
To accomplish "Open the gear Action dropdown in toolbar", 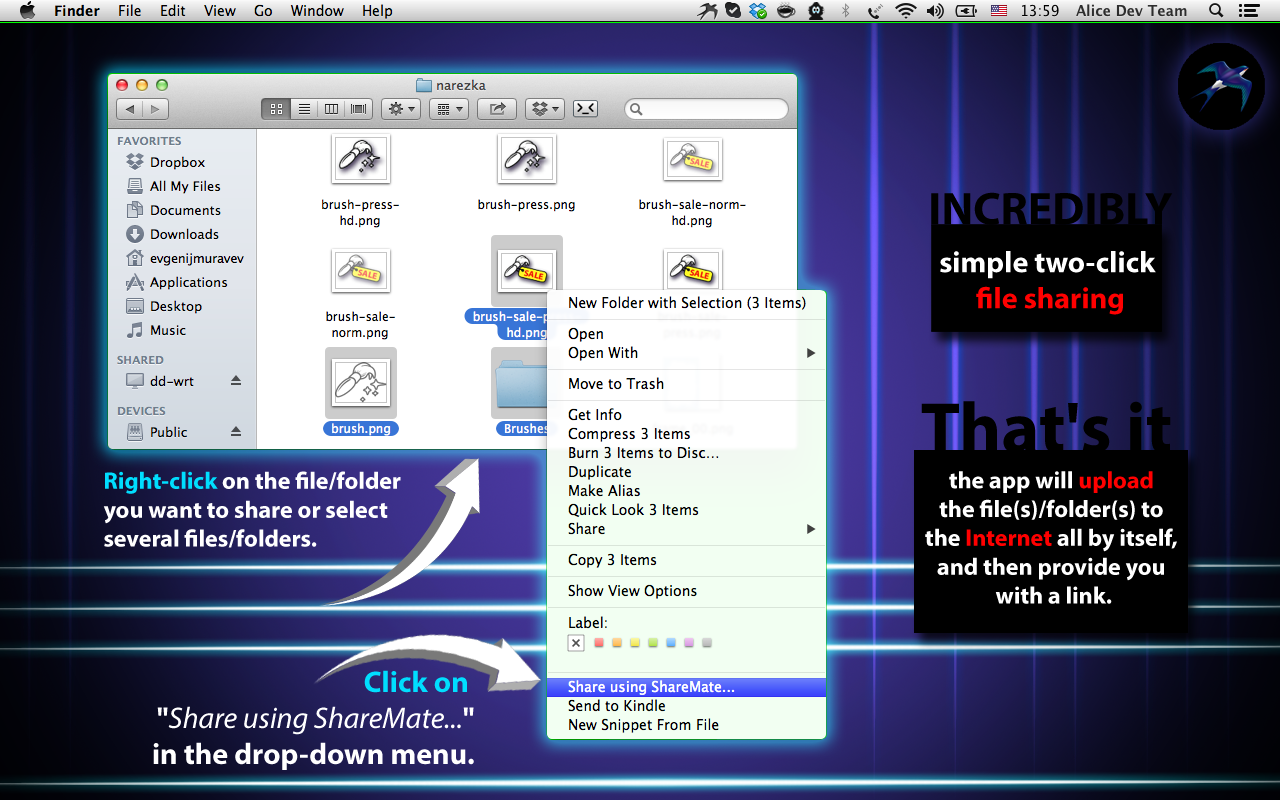I will coord(400,109).
